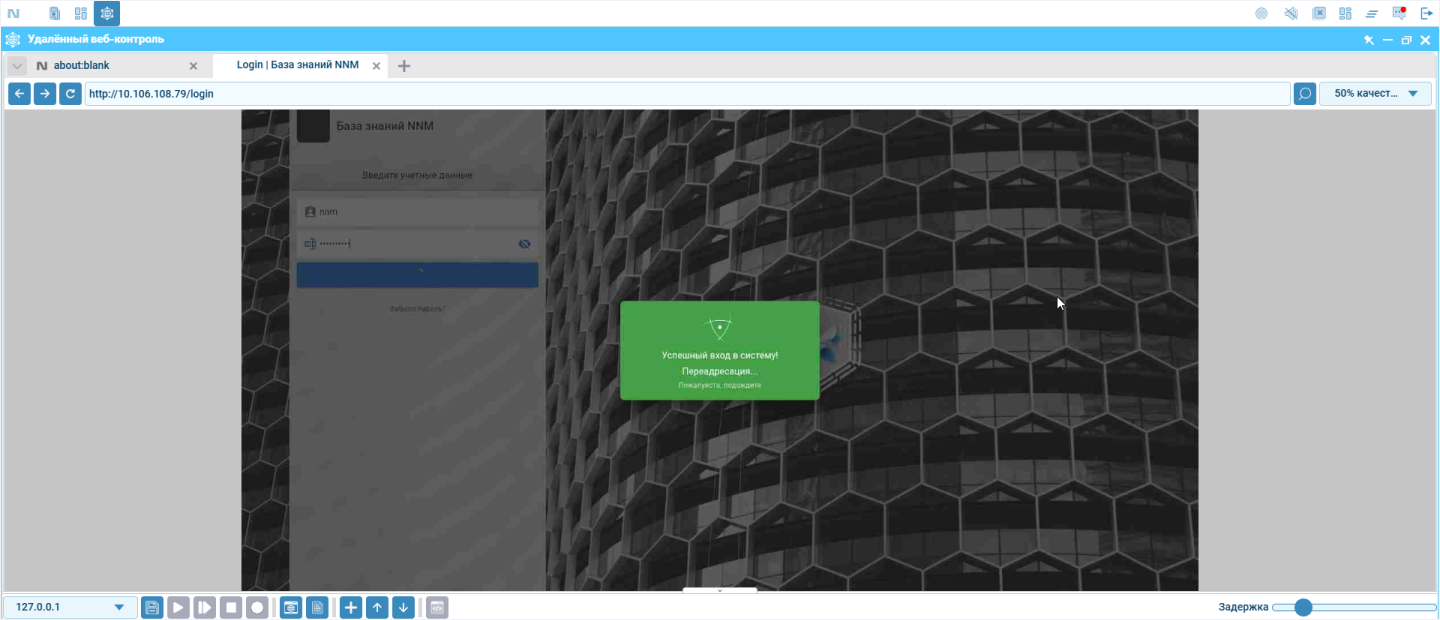Open the notifications chat icon with red dot
Image resolution: width=1440 pixels, height=620 pixels.
(x=1399, y=13)
